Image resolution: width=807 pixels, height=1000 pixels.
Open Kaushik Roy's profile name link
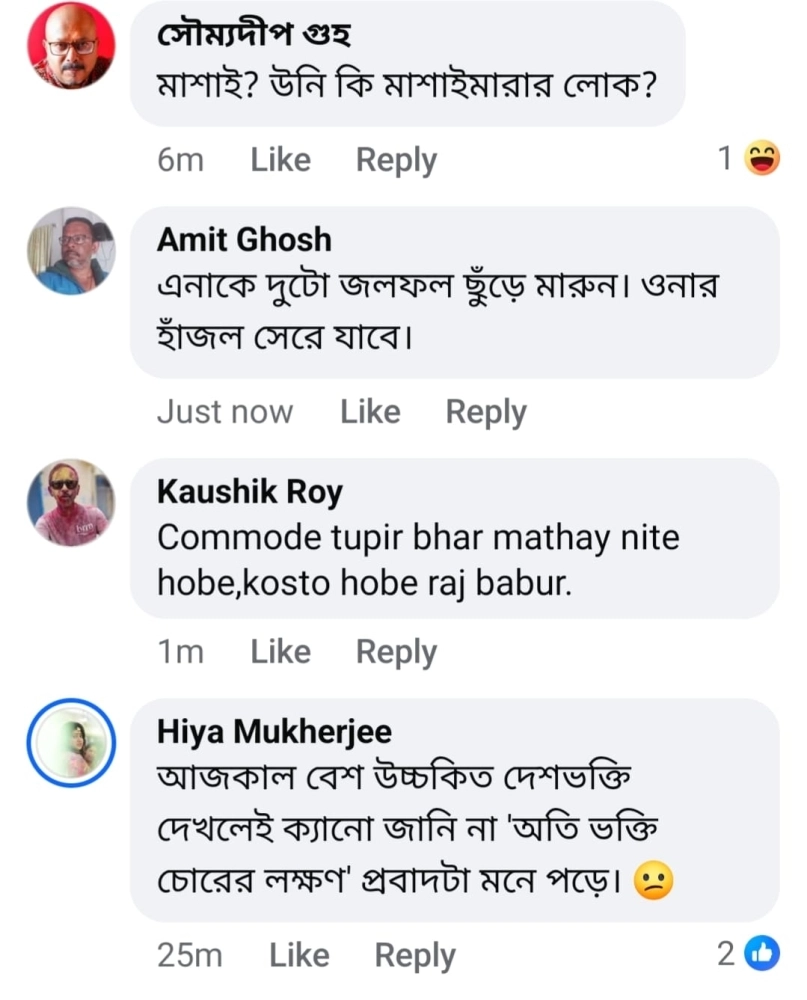(x=250, y=492)
